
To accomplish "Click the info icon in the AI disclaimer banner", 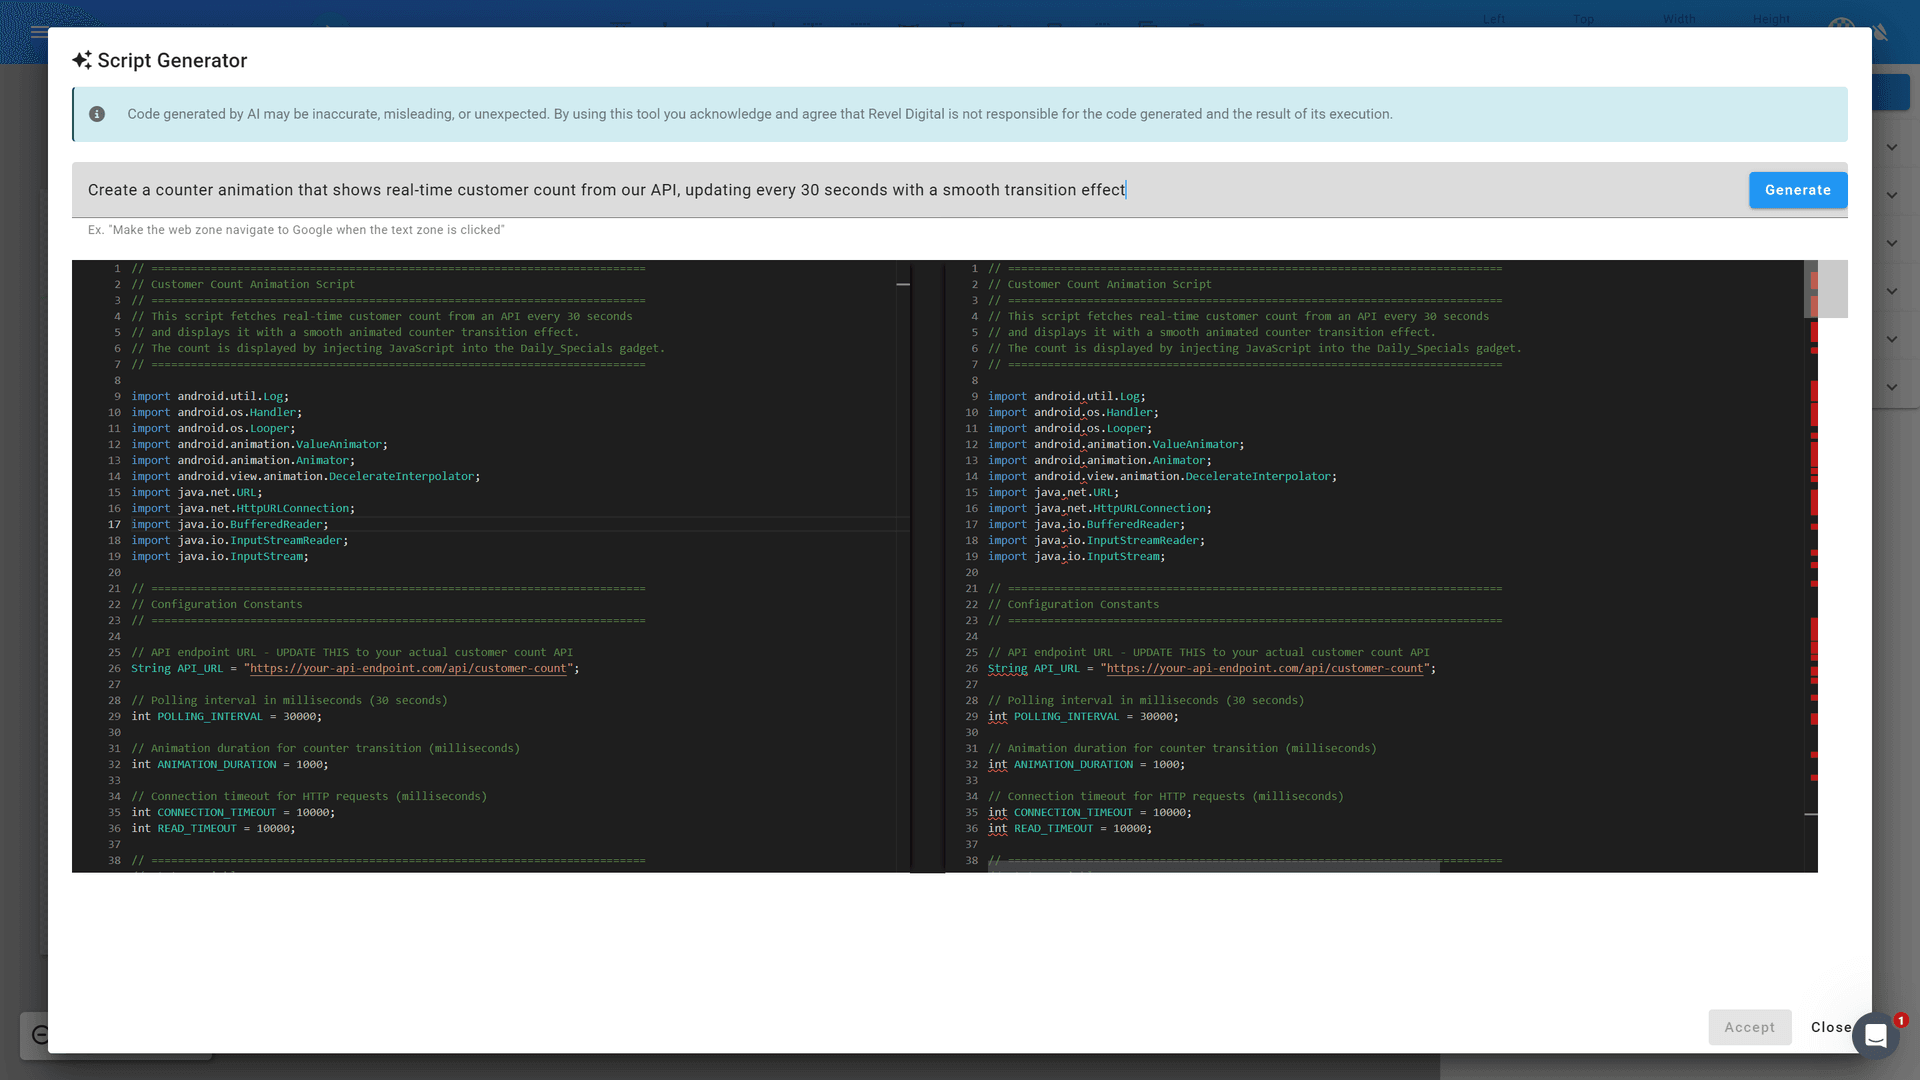I will pos(97,114).
